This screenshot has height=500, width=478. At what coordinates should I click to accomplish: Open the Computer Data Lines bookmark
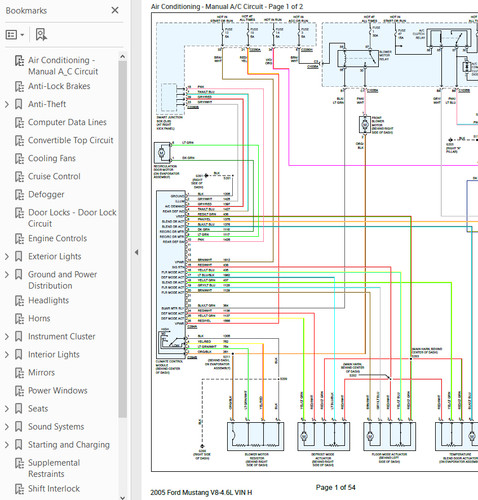click(x=67, y=122)
